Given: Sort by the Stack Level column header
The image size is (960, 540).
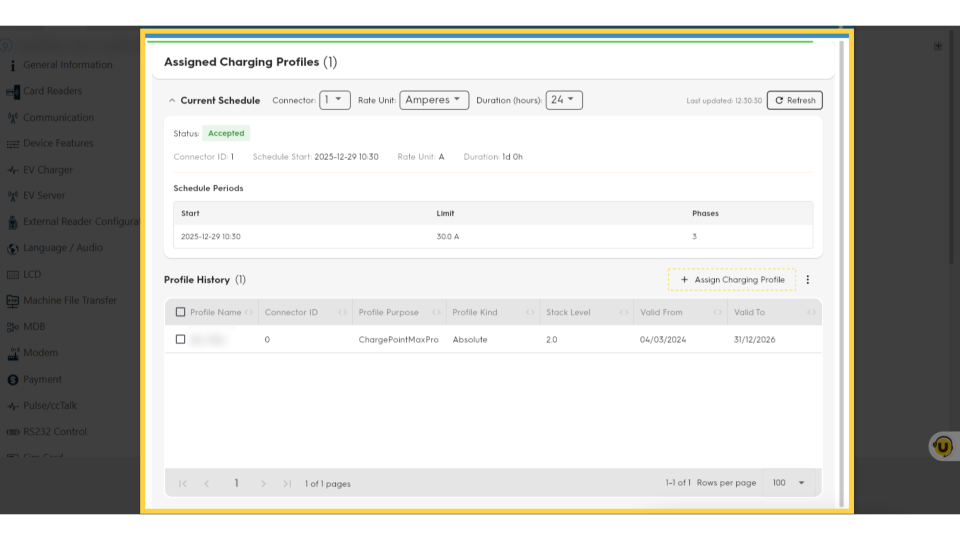Looking at the screenshot, I should 566,313.
